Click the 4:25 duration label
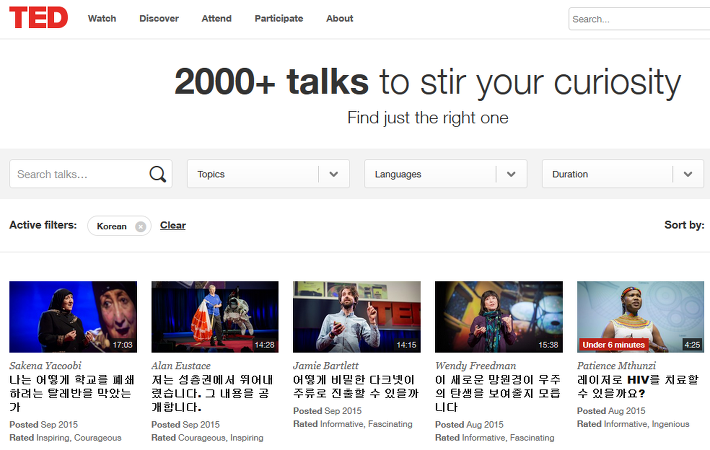 (x=692, y=345)
